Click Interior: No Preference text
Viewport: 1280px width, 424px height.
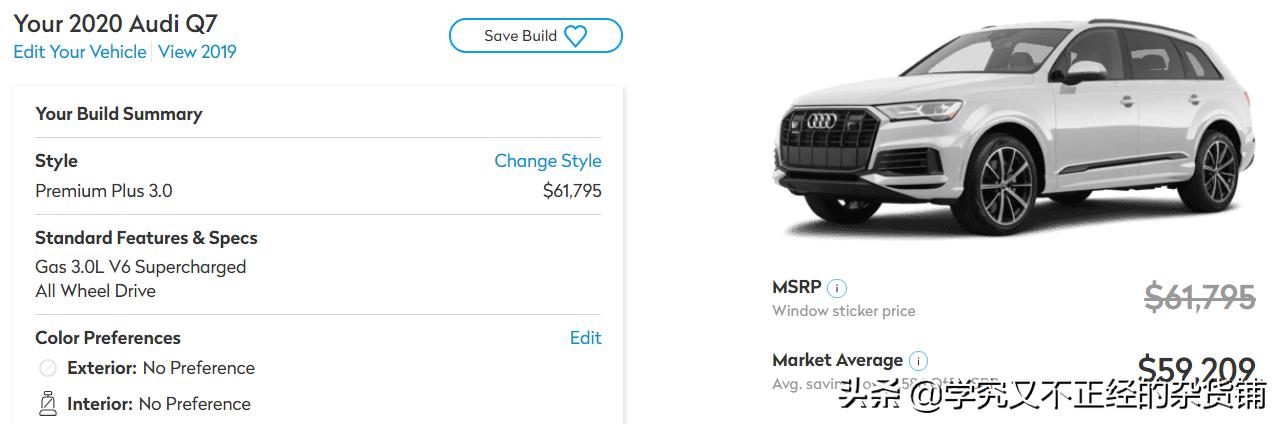pos(159,404)
